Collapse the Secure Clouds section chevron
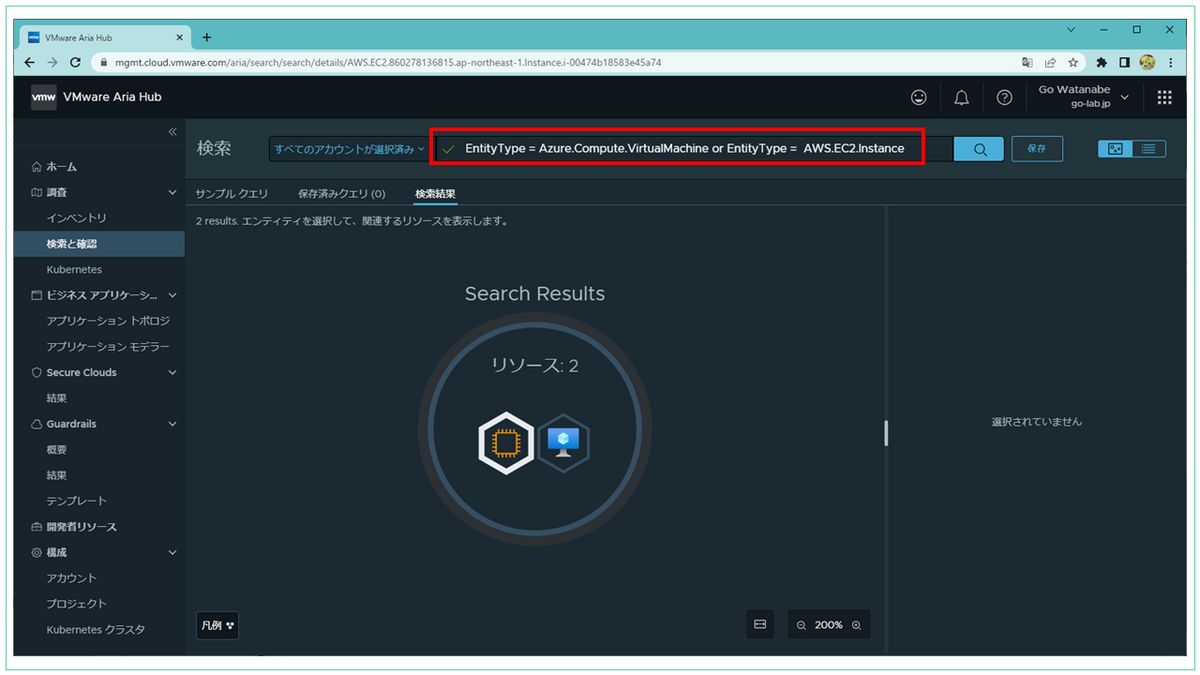This screenshot has height=675, width=1200. (x=172, y=373)
